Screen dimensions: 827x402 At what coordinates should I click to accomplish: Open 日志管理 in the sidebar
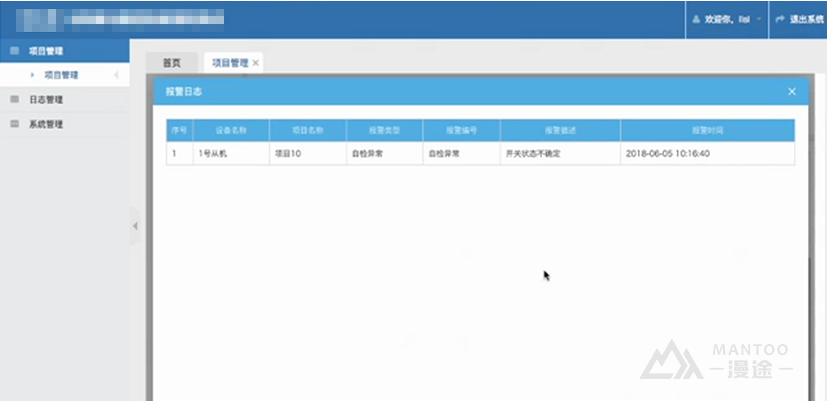[x=46, y=100]
